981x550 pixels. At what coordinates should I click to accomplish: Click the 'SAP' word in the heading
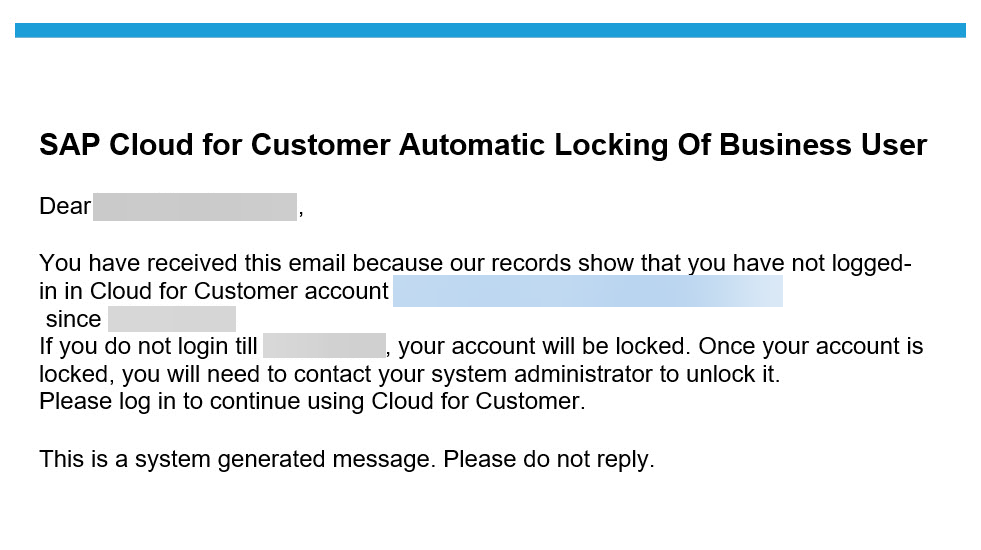(x=69, y=145)
